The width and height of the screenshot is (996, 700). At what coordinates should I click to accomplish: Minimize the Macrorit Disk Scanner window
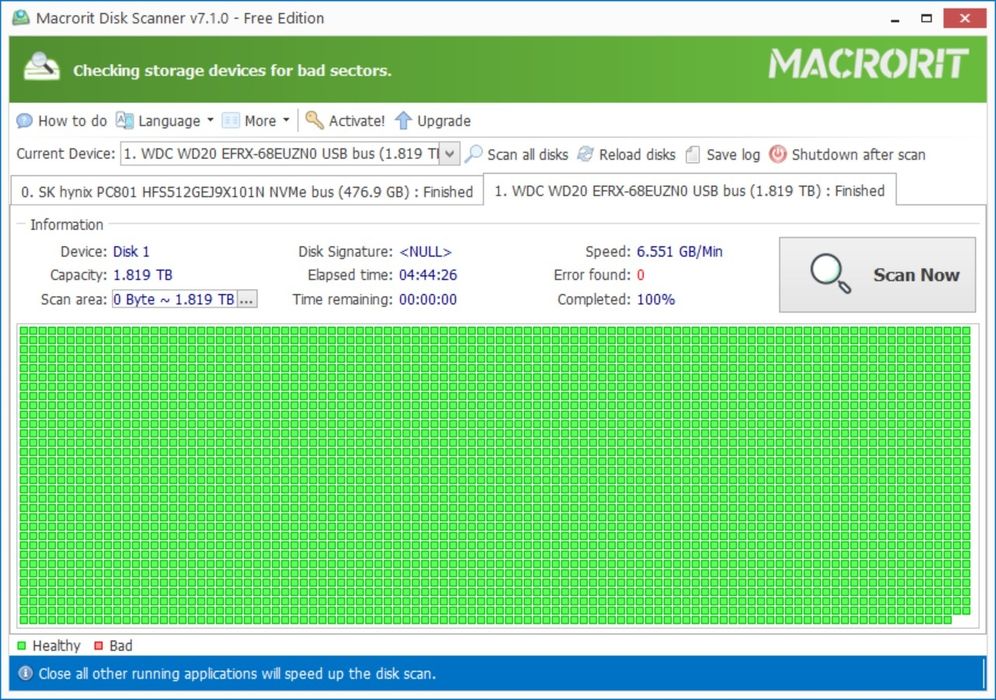coord(895,18)
